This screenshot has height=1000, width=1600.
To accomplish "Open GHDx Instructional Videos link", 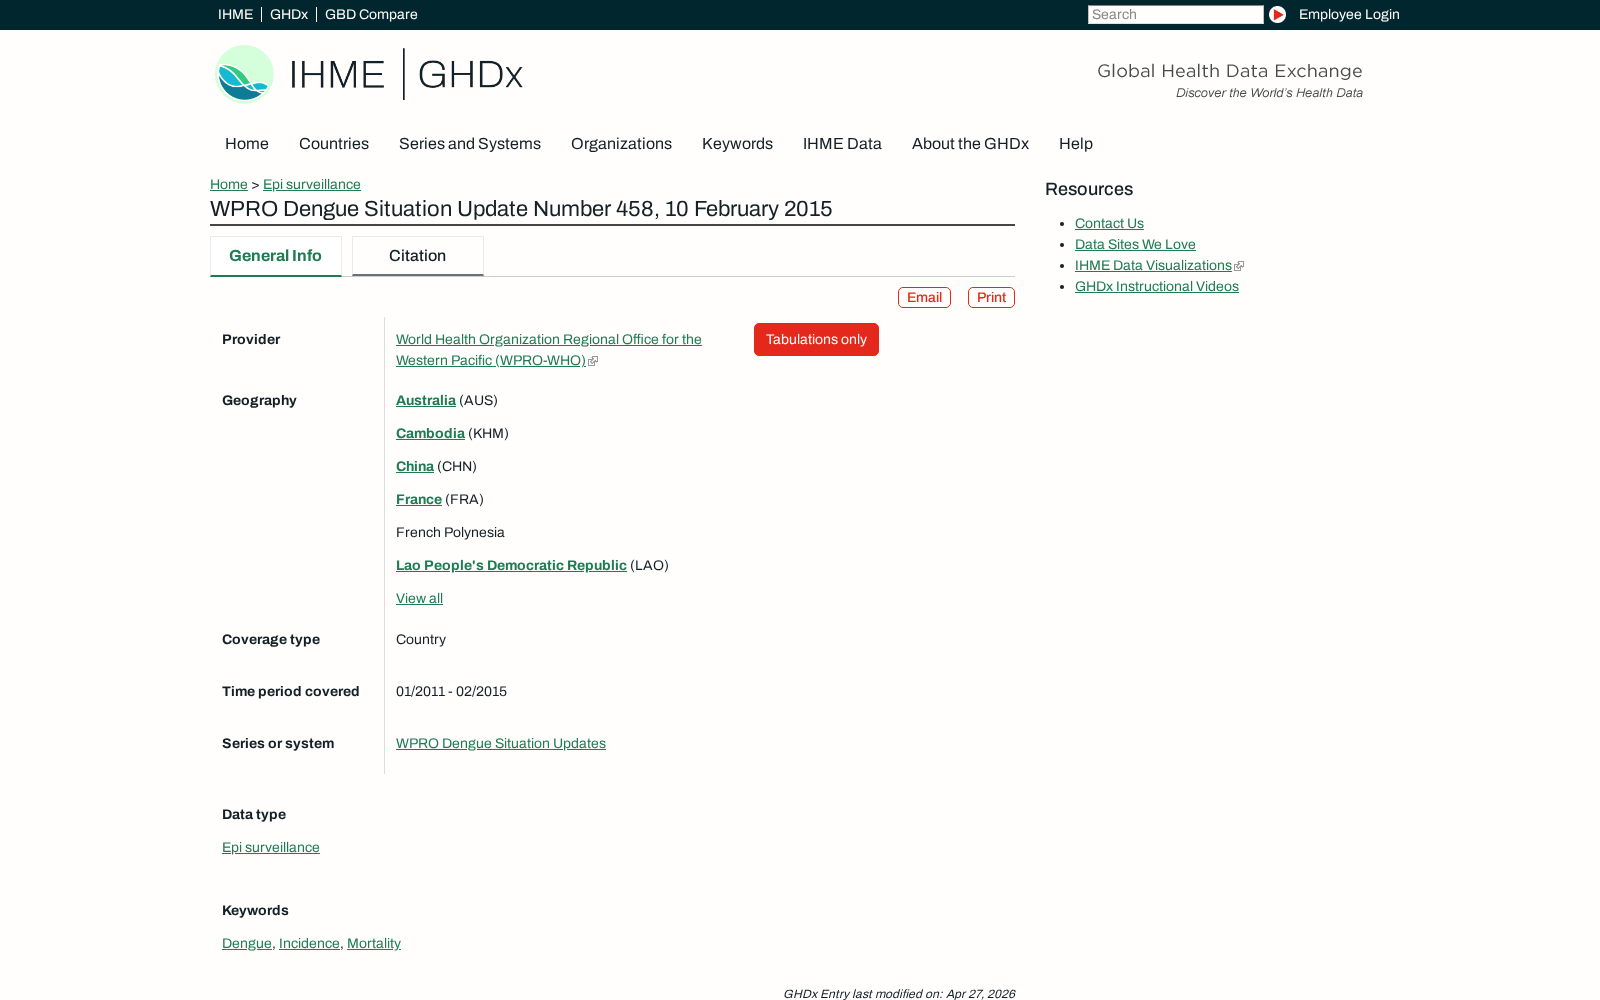I will pos(1157,286).
